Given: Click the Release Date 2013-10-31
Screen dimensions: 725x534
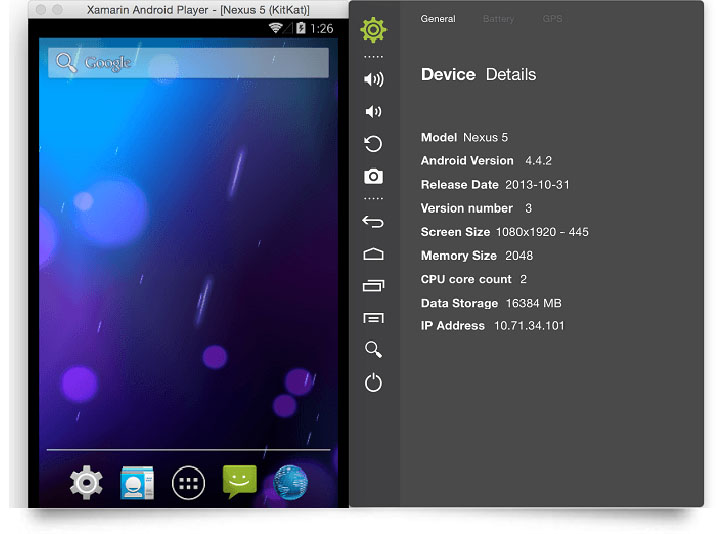Looking at the screenshot, I should pos(537,184).
